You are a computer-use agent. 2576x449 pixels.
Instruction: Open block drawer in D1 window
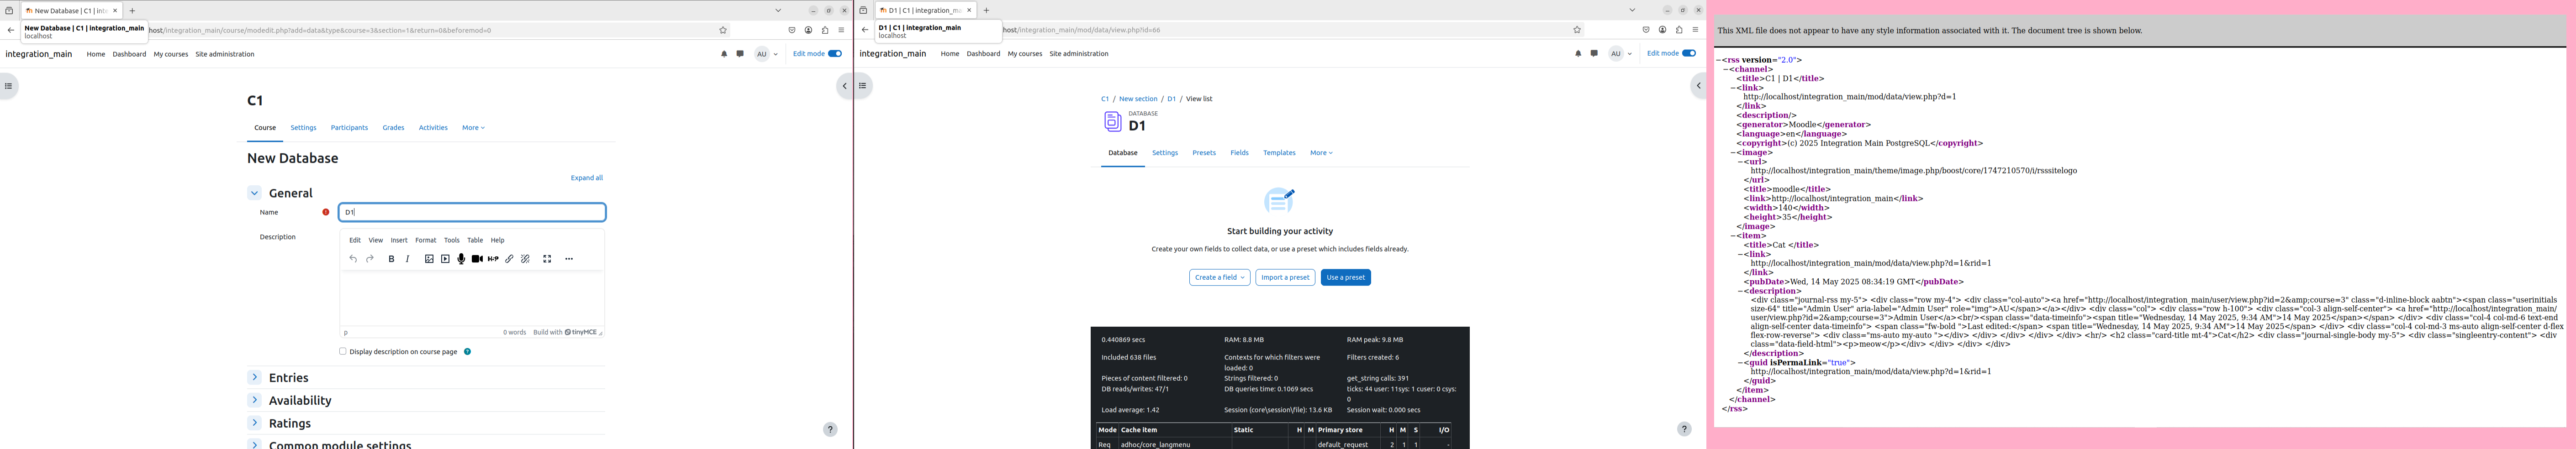[x=1698, y=86]
